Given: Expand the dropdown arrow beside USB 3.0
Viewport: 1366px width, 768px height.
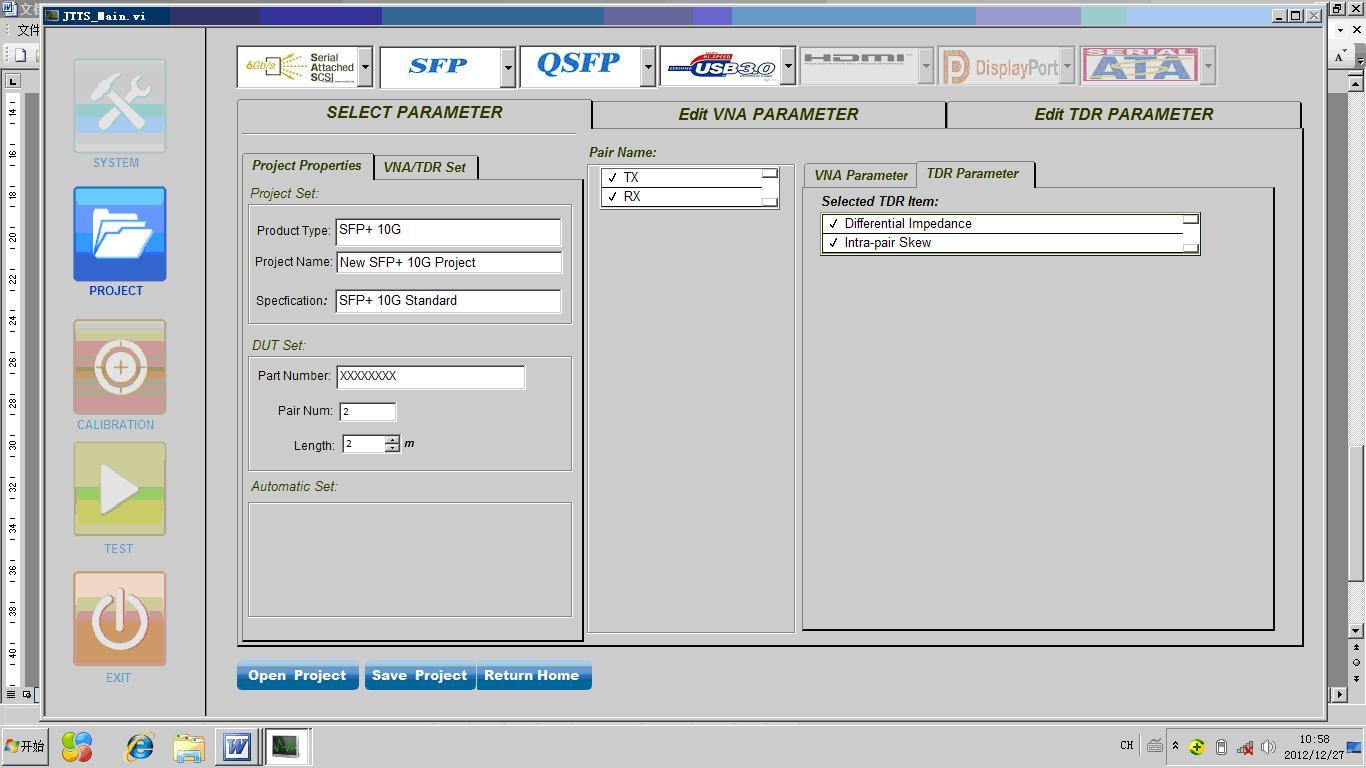Looking at the screenshot, I should point(788,67).
